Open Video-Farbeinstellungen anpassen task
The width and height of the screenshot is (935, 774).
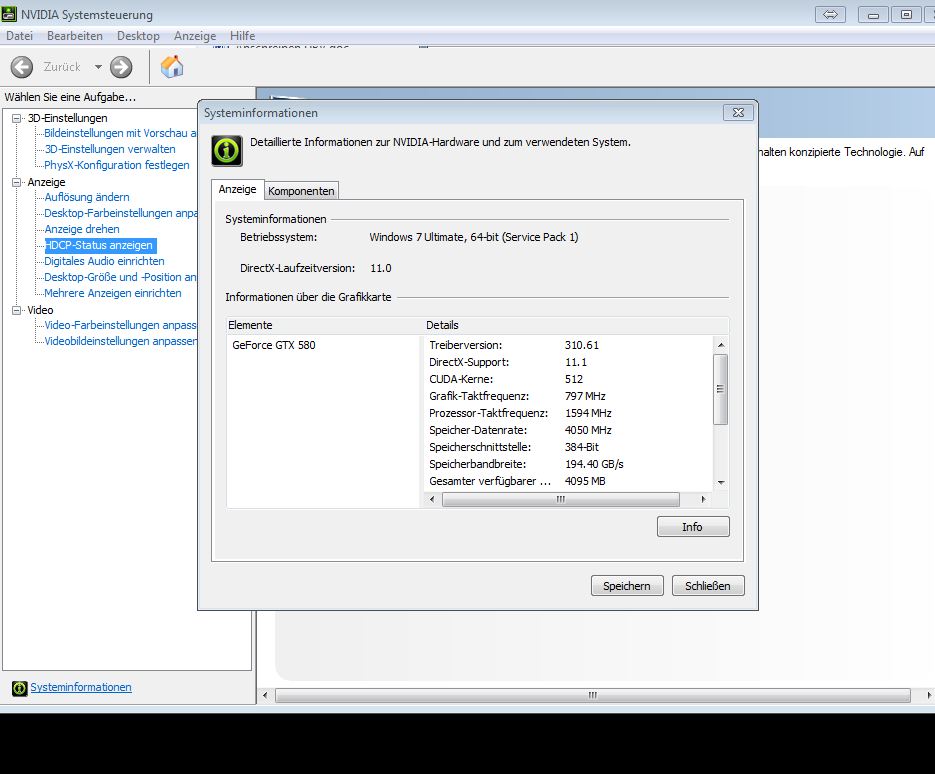tap(120, 325)
